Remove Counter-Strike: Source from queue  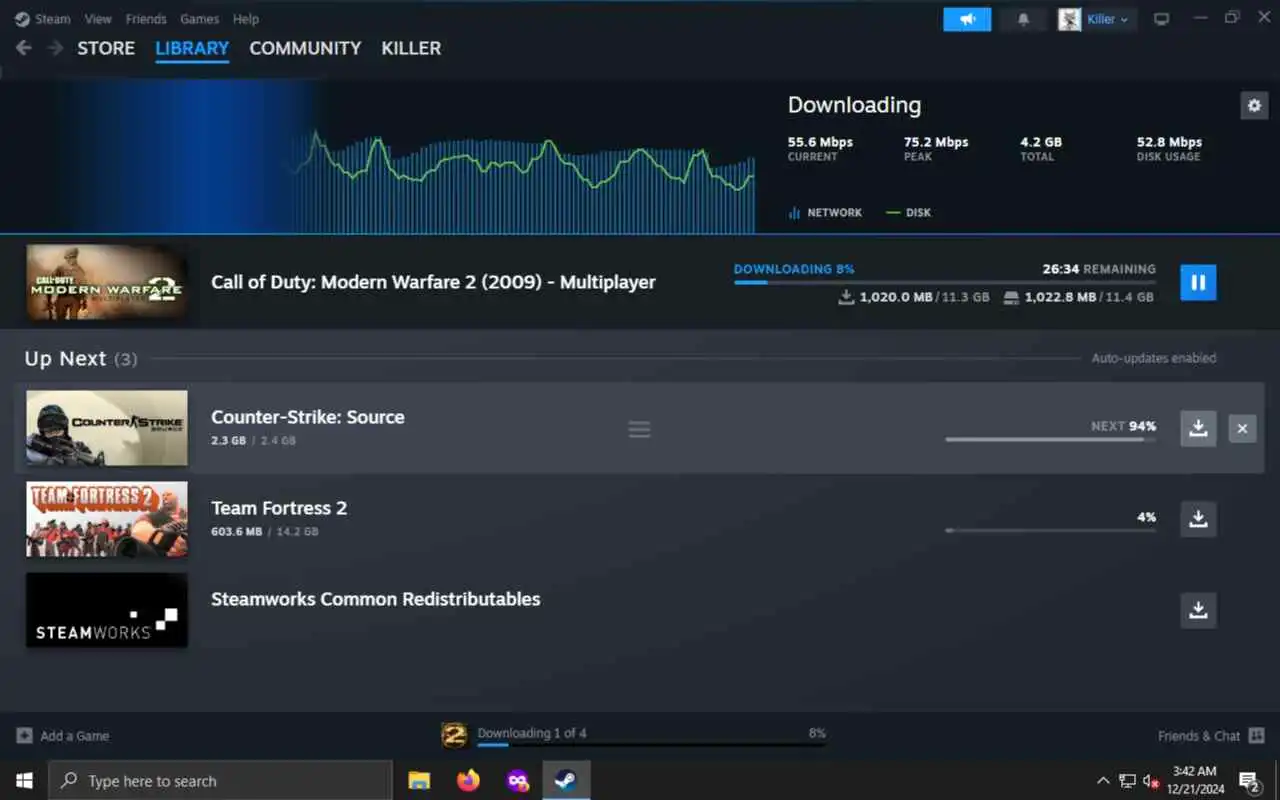click(x=1242, y=429)
